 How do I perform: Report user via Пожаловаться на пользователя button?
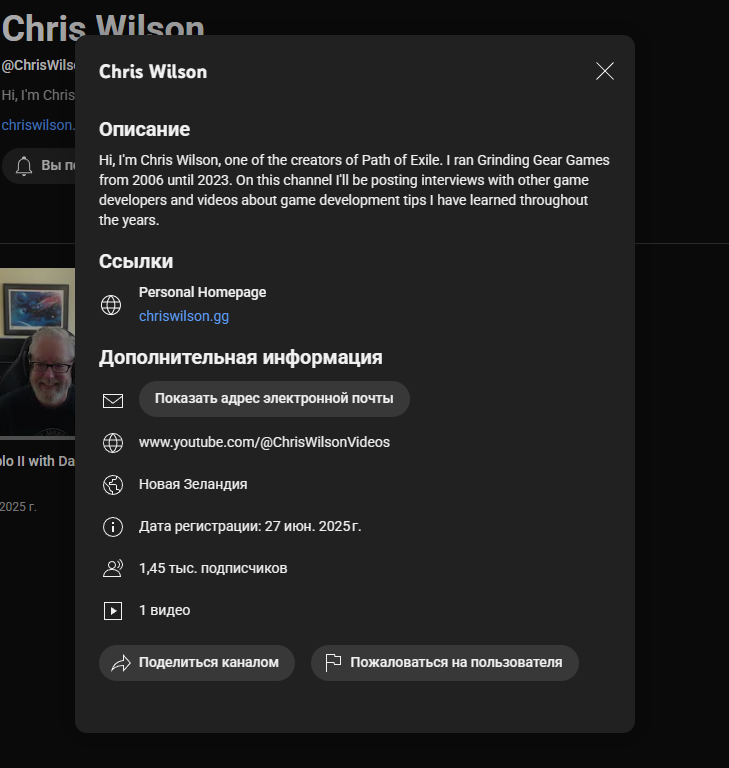point(445,663)
